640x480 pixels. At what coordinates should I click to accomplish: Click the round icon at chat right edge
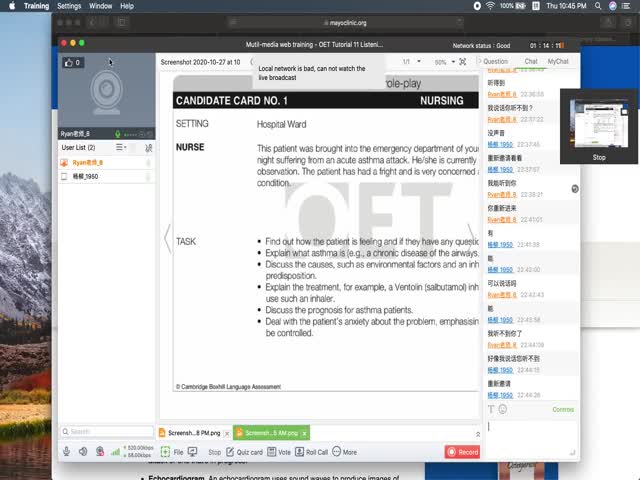click(575, 189)
